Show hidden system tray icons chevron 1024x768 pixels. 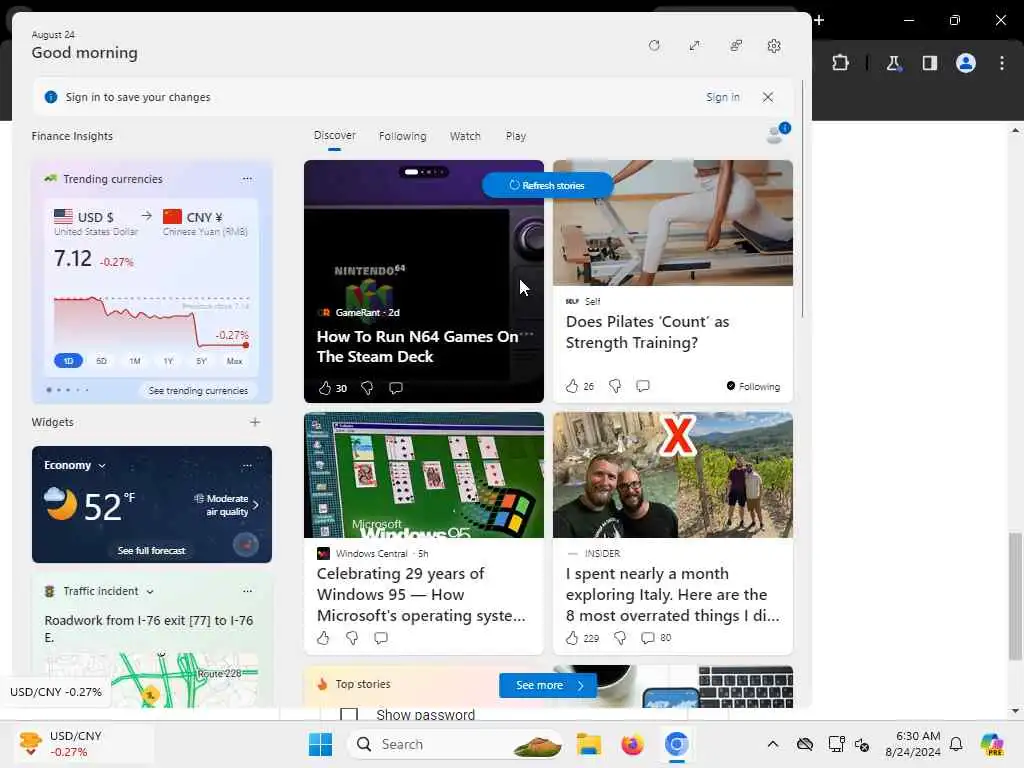773,744
